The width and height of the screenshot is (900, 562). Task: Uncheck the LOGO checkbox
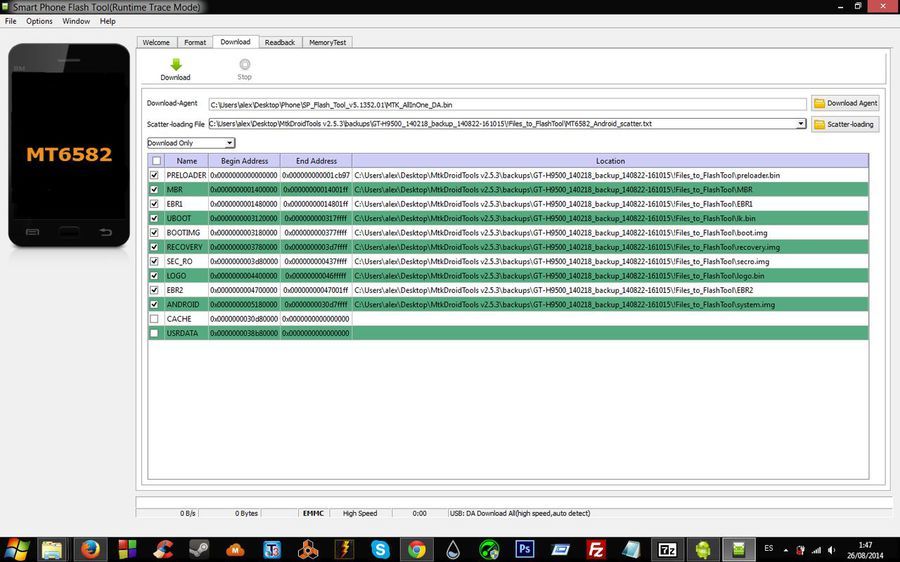[154, 276]
